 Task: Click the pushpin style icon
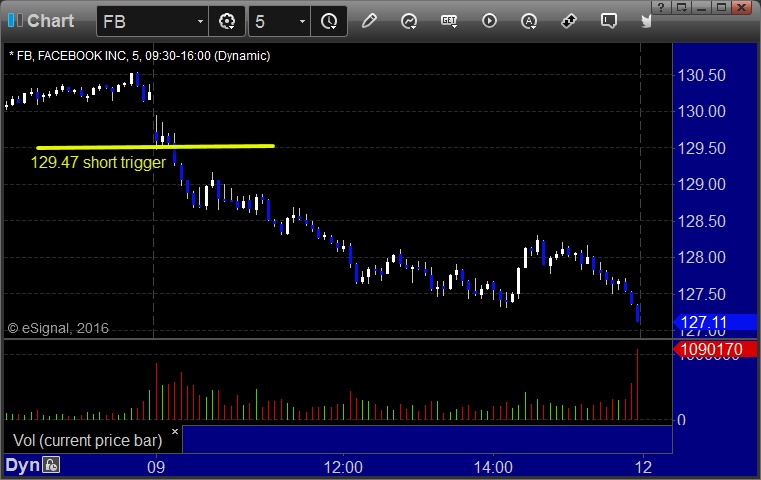pyautogui.click(x=569, y=21)
